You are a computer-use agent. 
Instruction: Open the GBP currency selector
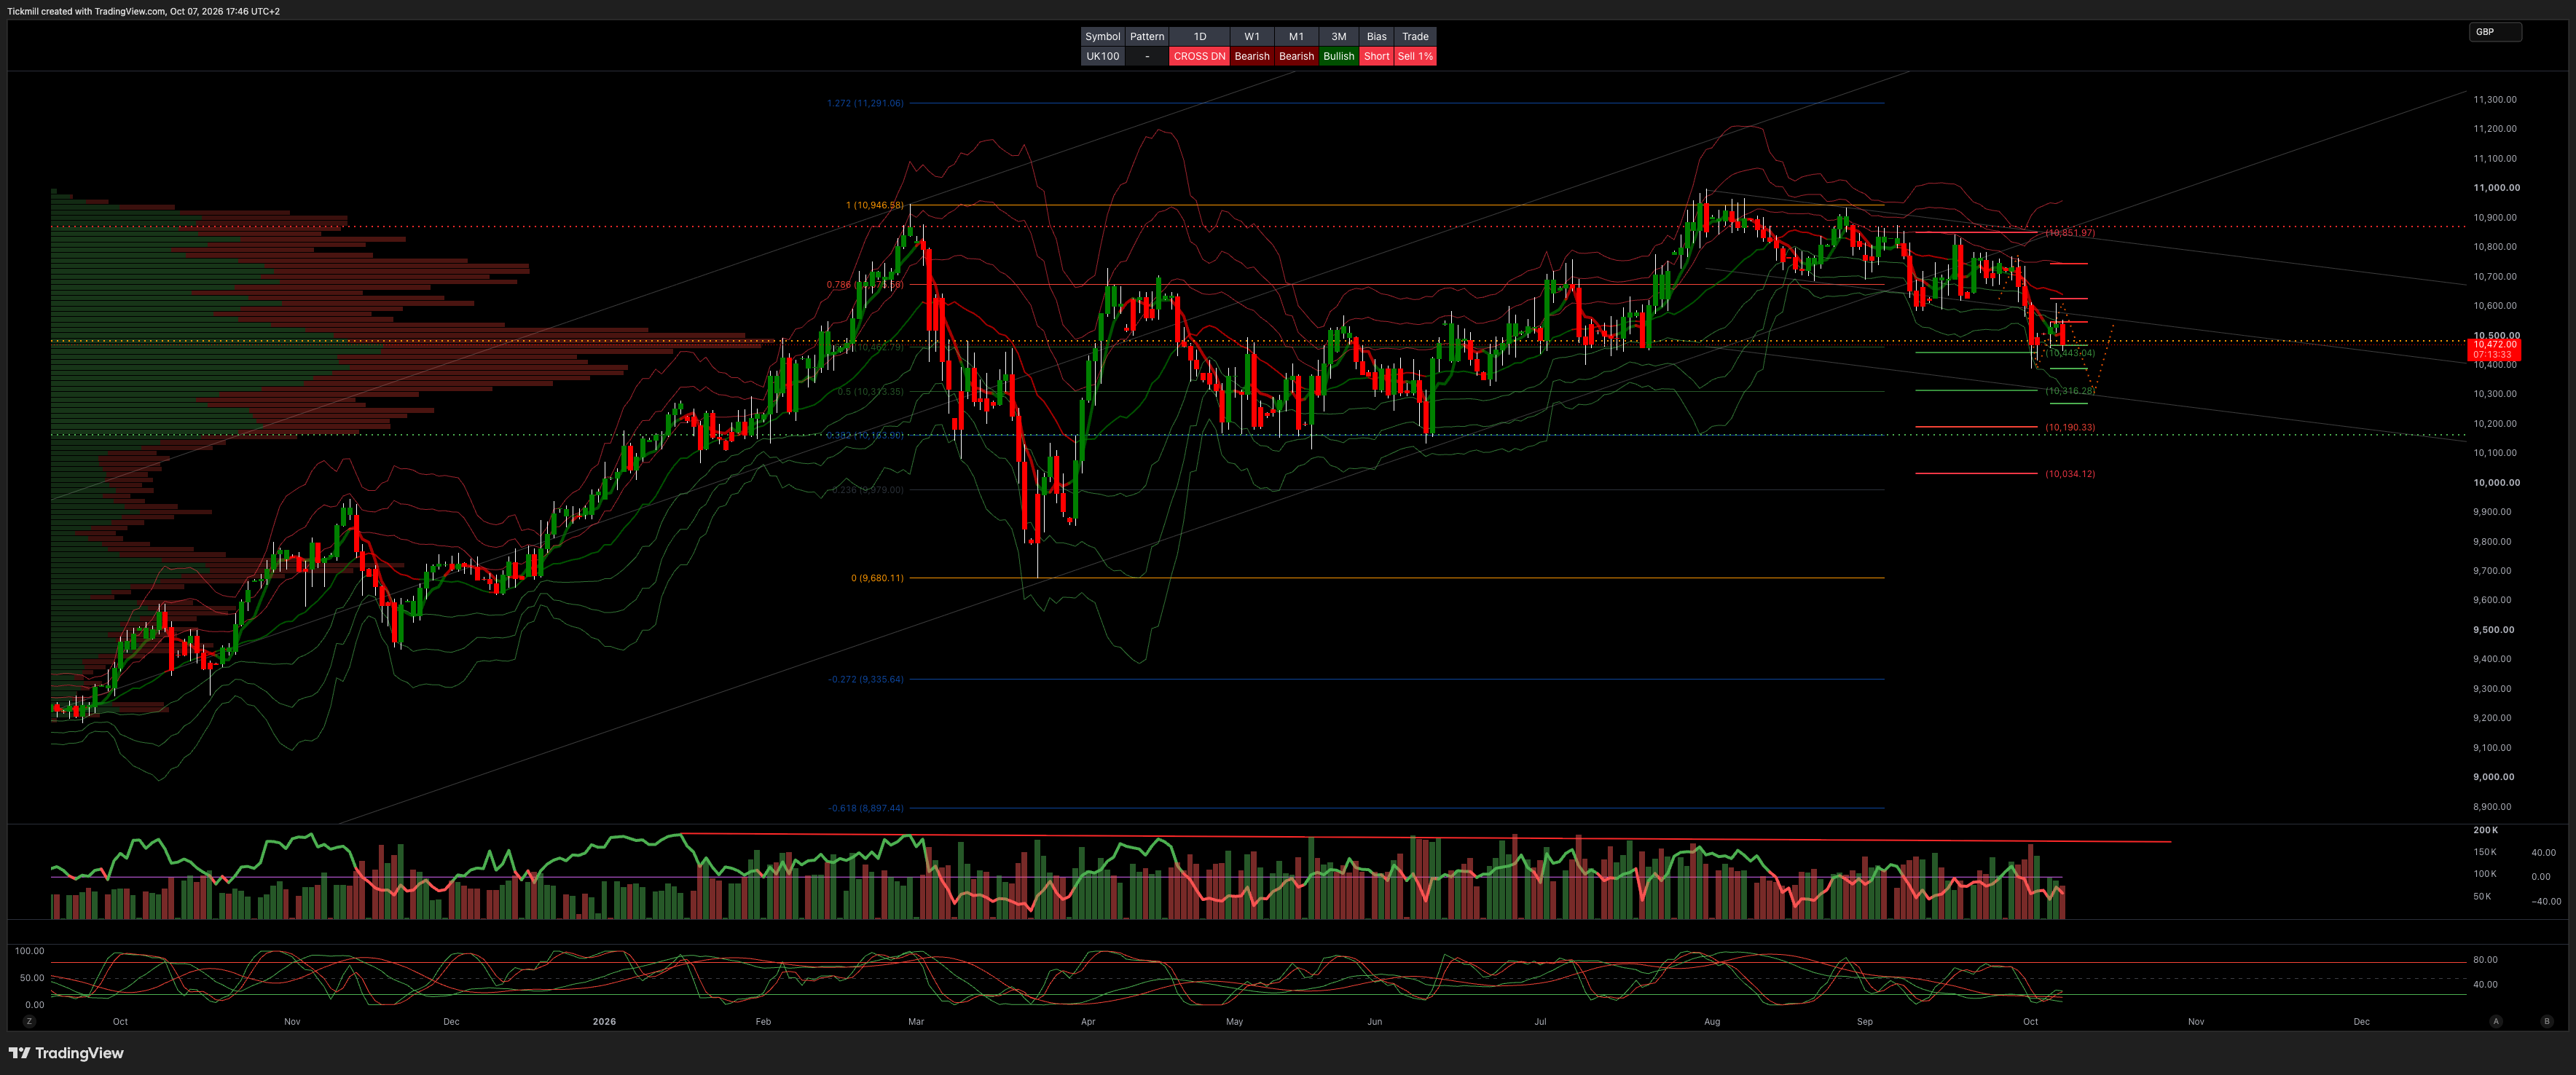2494,32
